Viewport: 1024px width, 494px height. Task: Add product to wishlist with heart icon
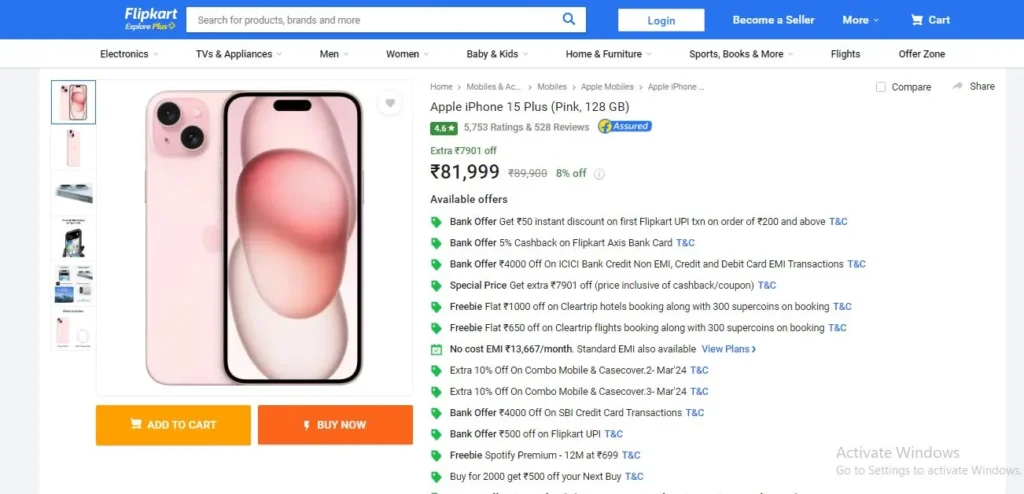tap(390, 103)
